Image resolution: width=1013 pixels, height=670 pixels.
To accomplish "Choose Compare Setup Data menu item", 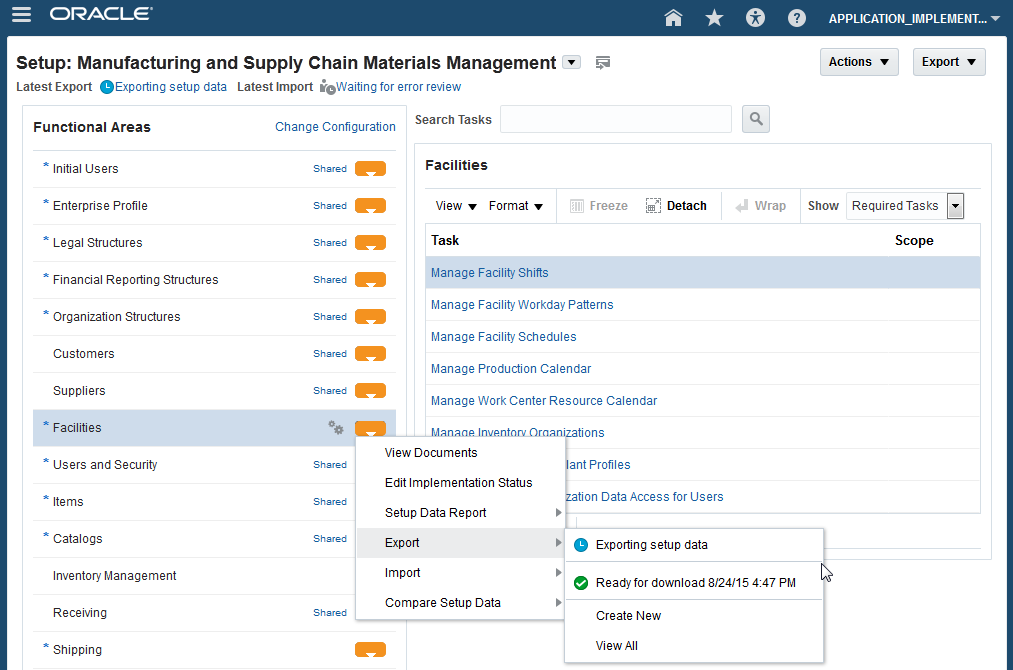I will (443, 603).
